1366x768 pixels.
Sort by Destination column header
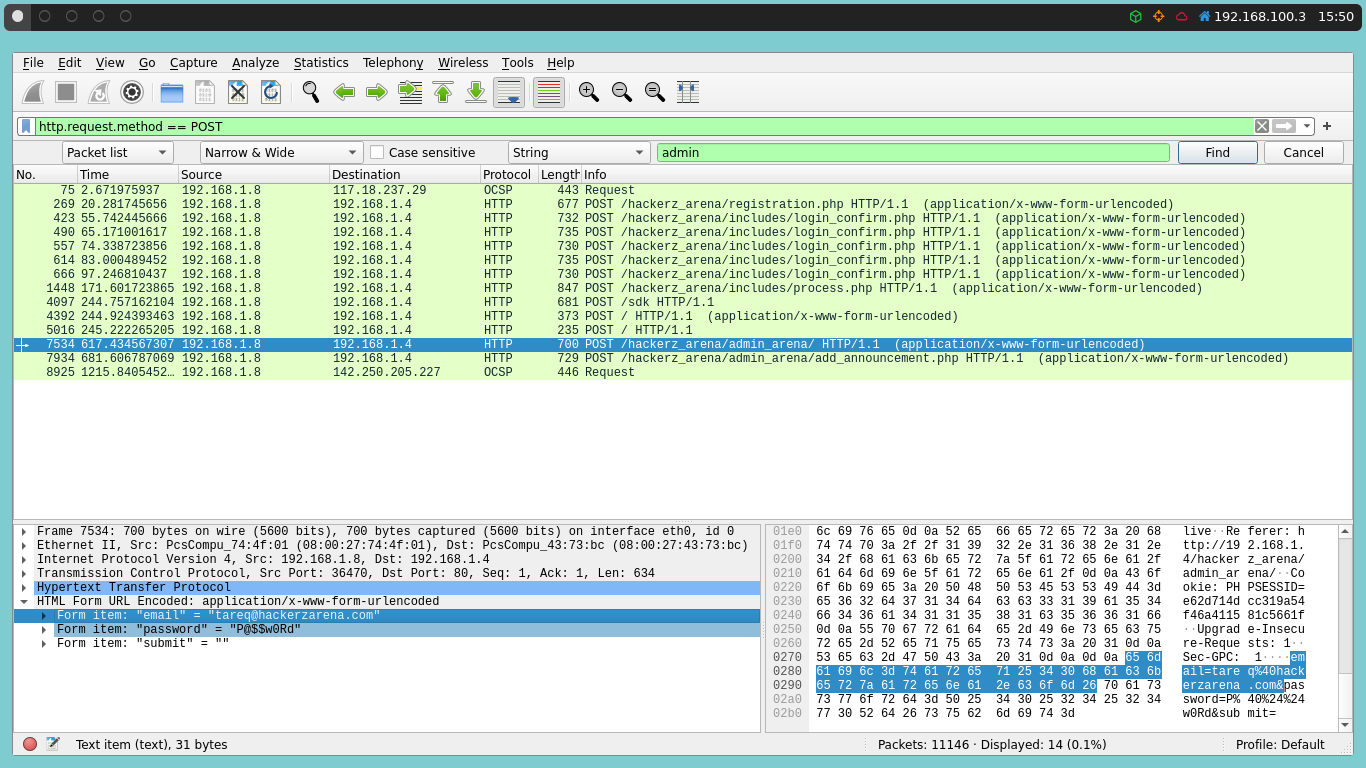pyautogui.click(x=405, y=174)
